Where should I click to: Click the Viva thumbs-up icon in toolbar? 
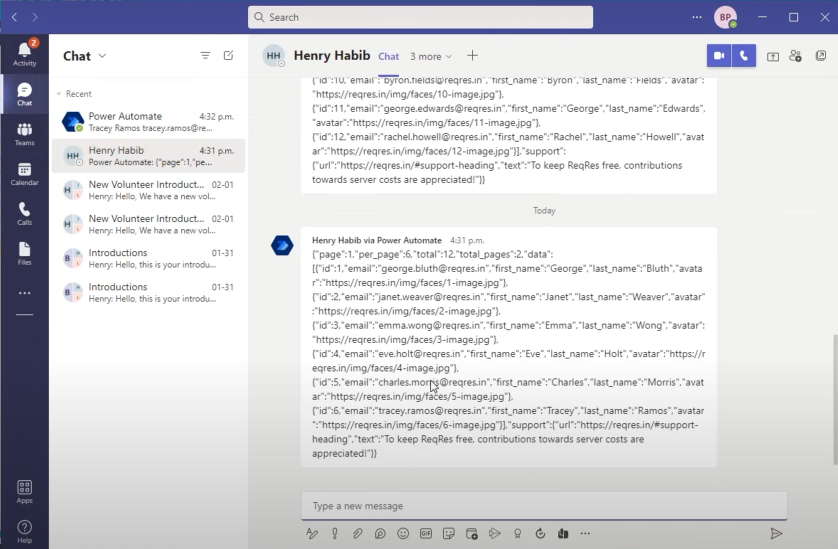point(563,533)
